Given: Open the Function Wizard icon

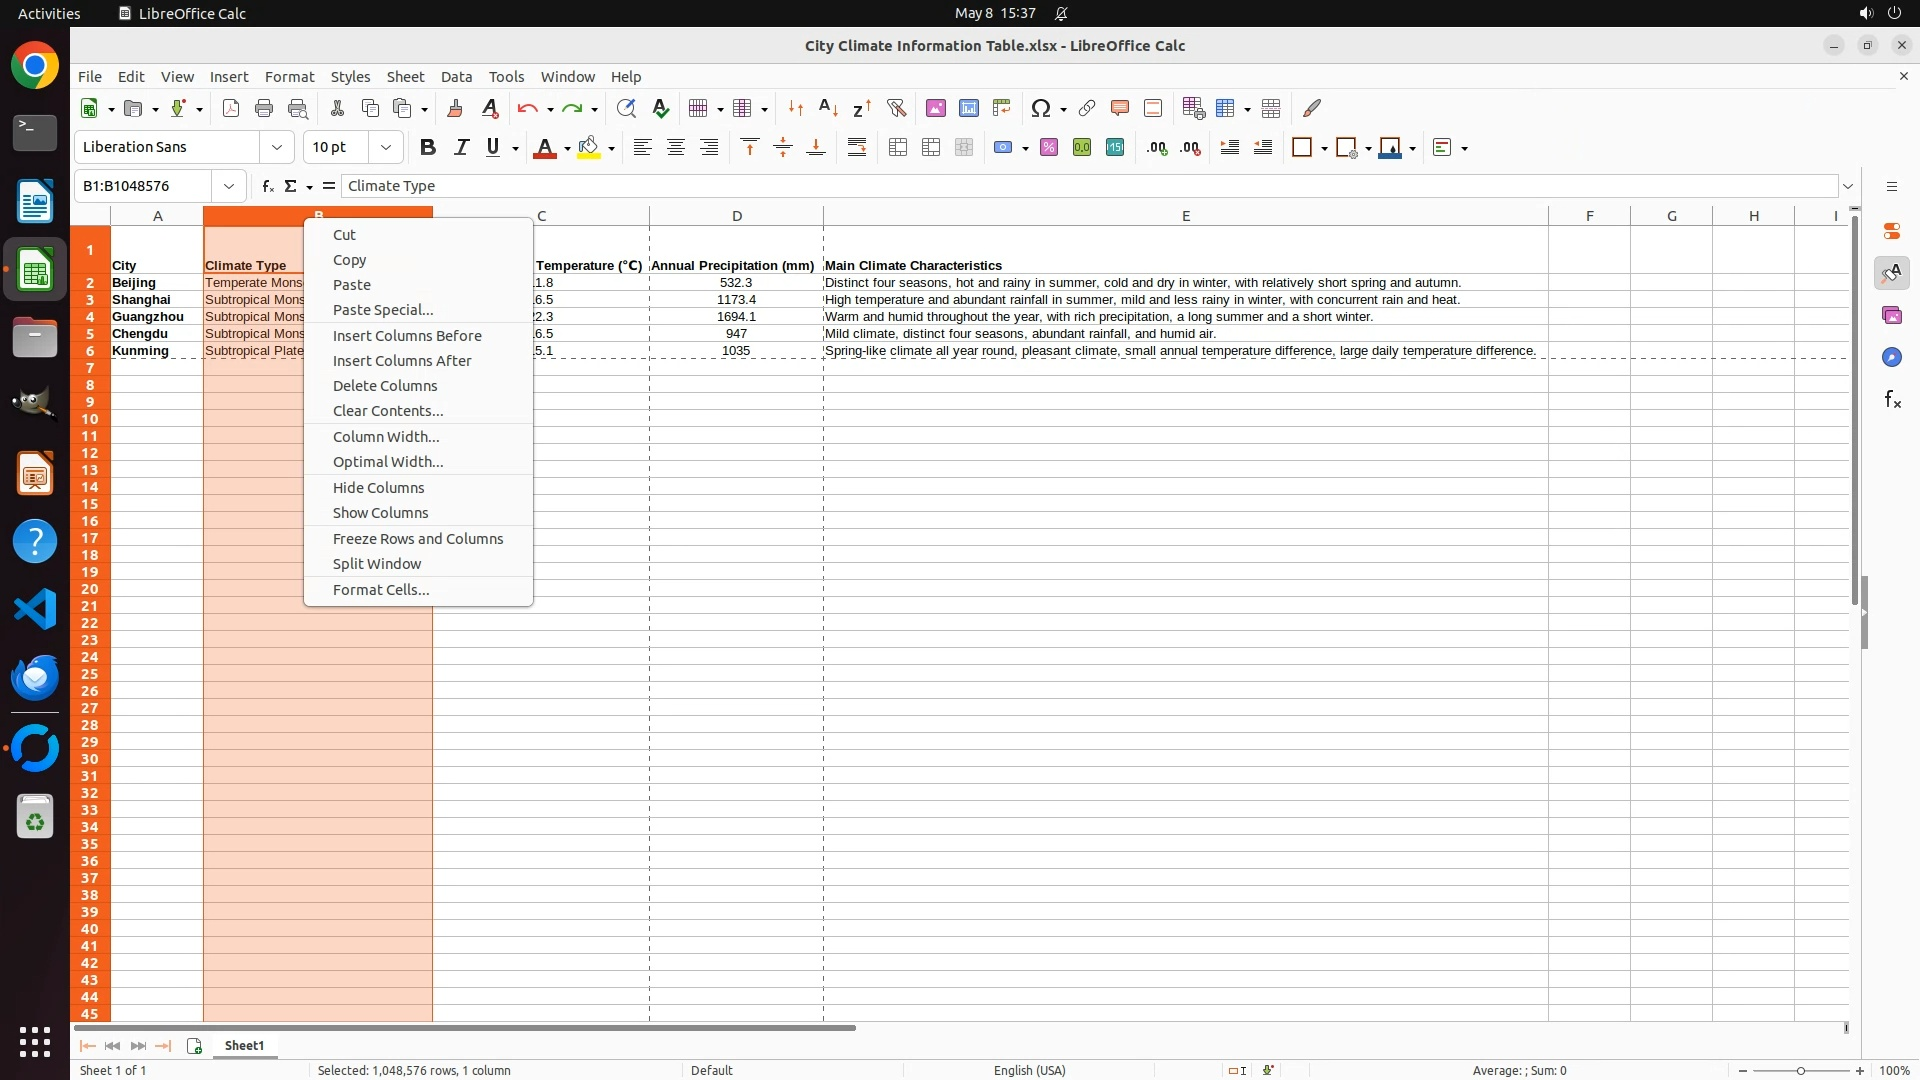Looking at the screenshot, I should coord(267,186).
